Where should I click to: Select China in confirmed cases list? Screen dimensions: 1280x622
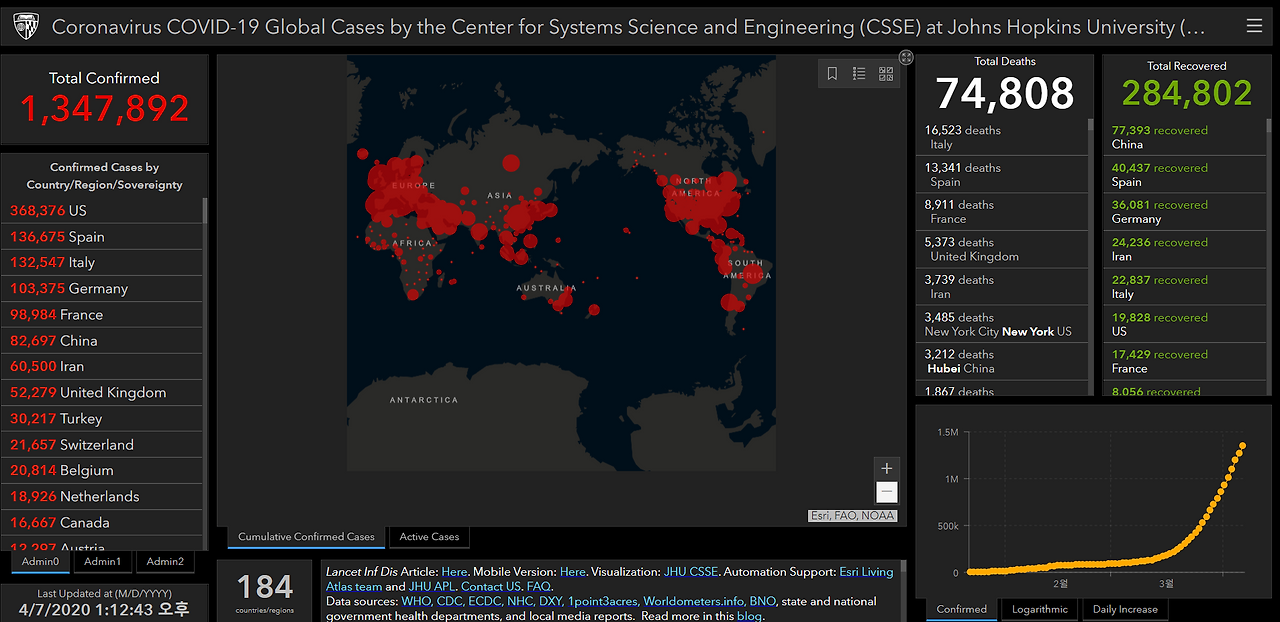(x=102, y=340)
